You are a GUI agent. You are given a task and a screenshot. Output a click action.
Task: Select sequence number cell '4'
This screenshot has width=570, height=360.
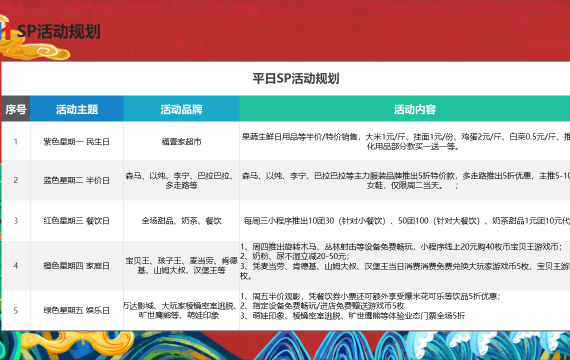pos(16,265)
